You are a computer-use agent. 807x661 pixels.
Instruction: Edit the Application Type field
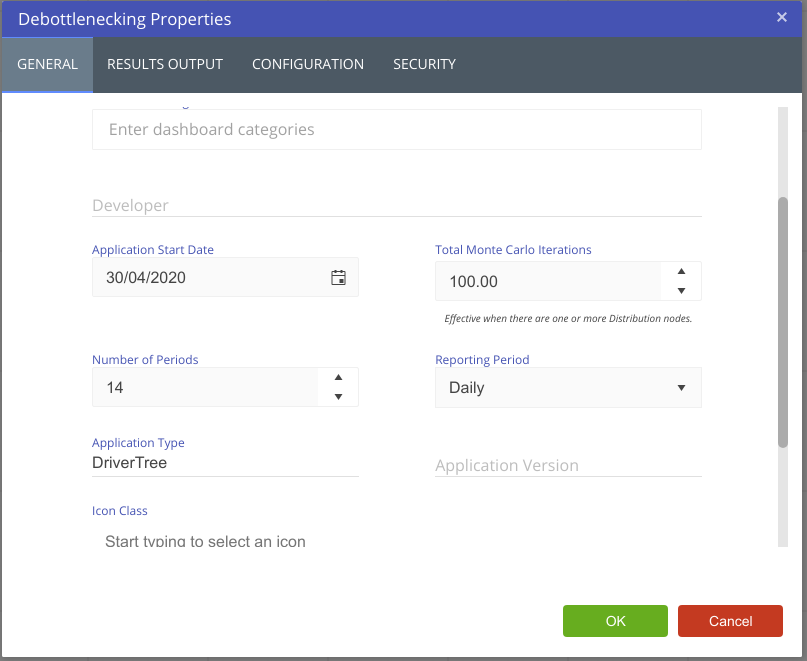[x=224, y=464]
